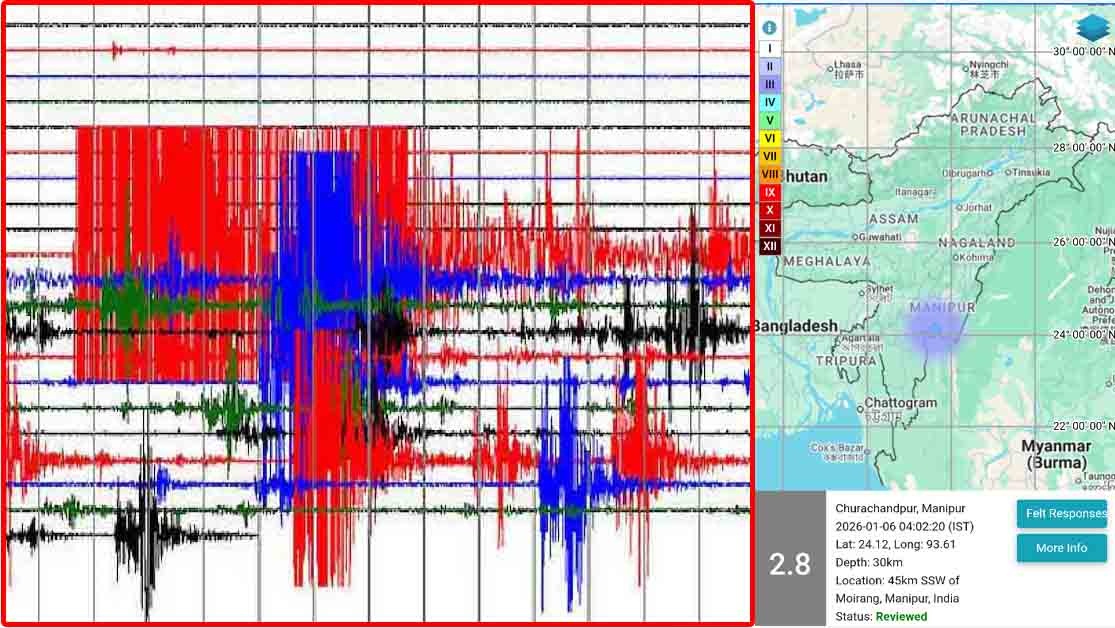Click intensity VII in the scale

coord(769,156)
